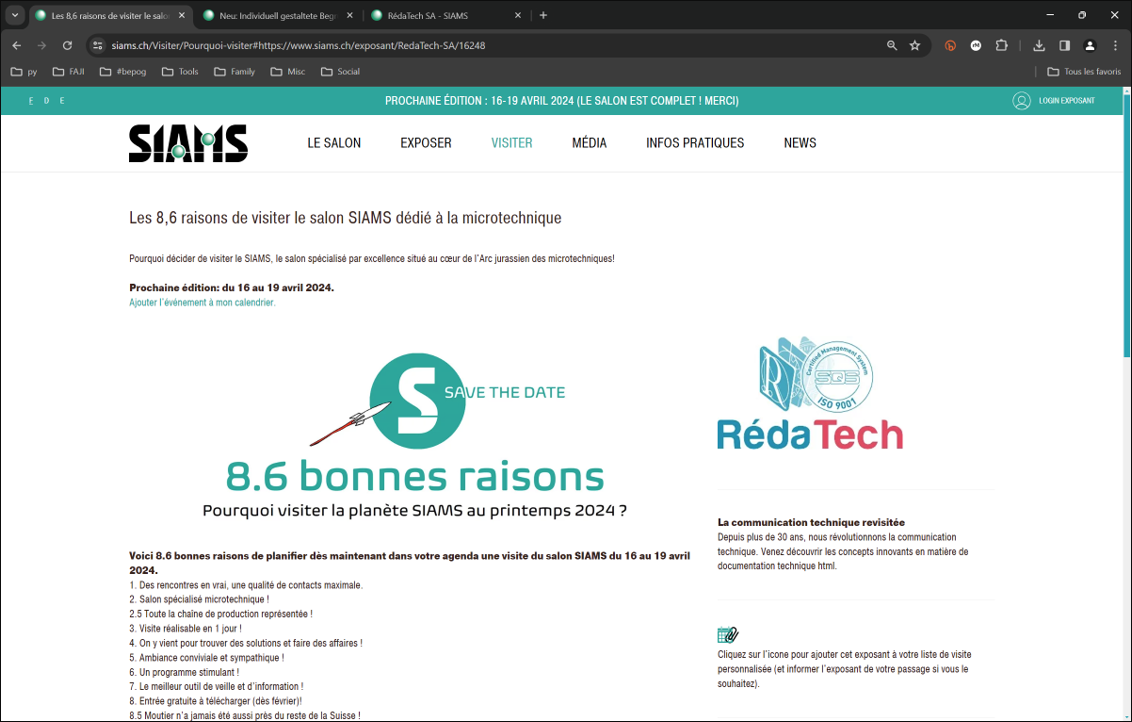Image resolution: width=1132 pixels, height=722 pixels.
Task: Open the LE SALON menu
Action: tap(334, 143)
